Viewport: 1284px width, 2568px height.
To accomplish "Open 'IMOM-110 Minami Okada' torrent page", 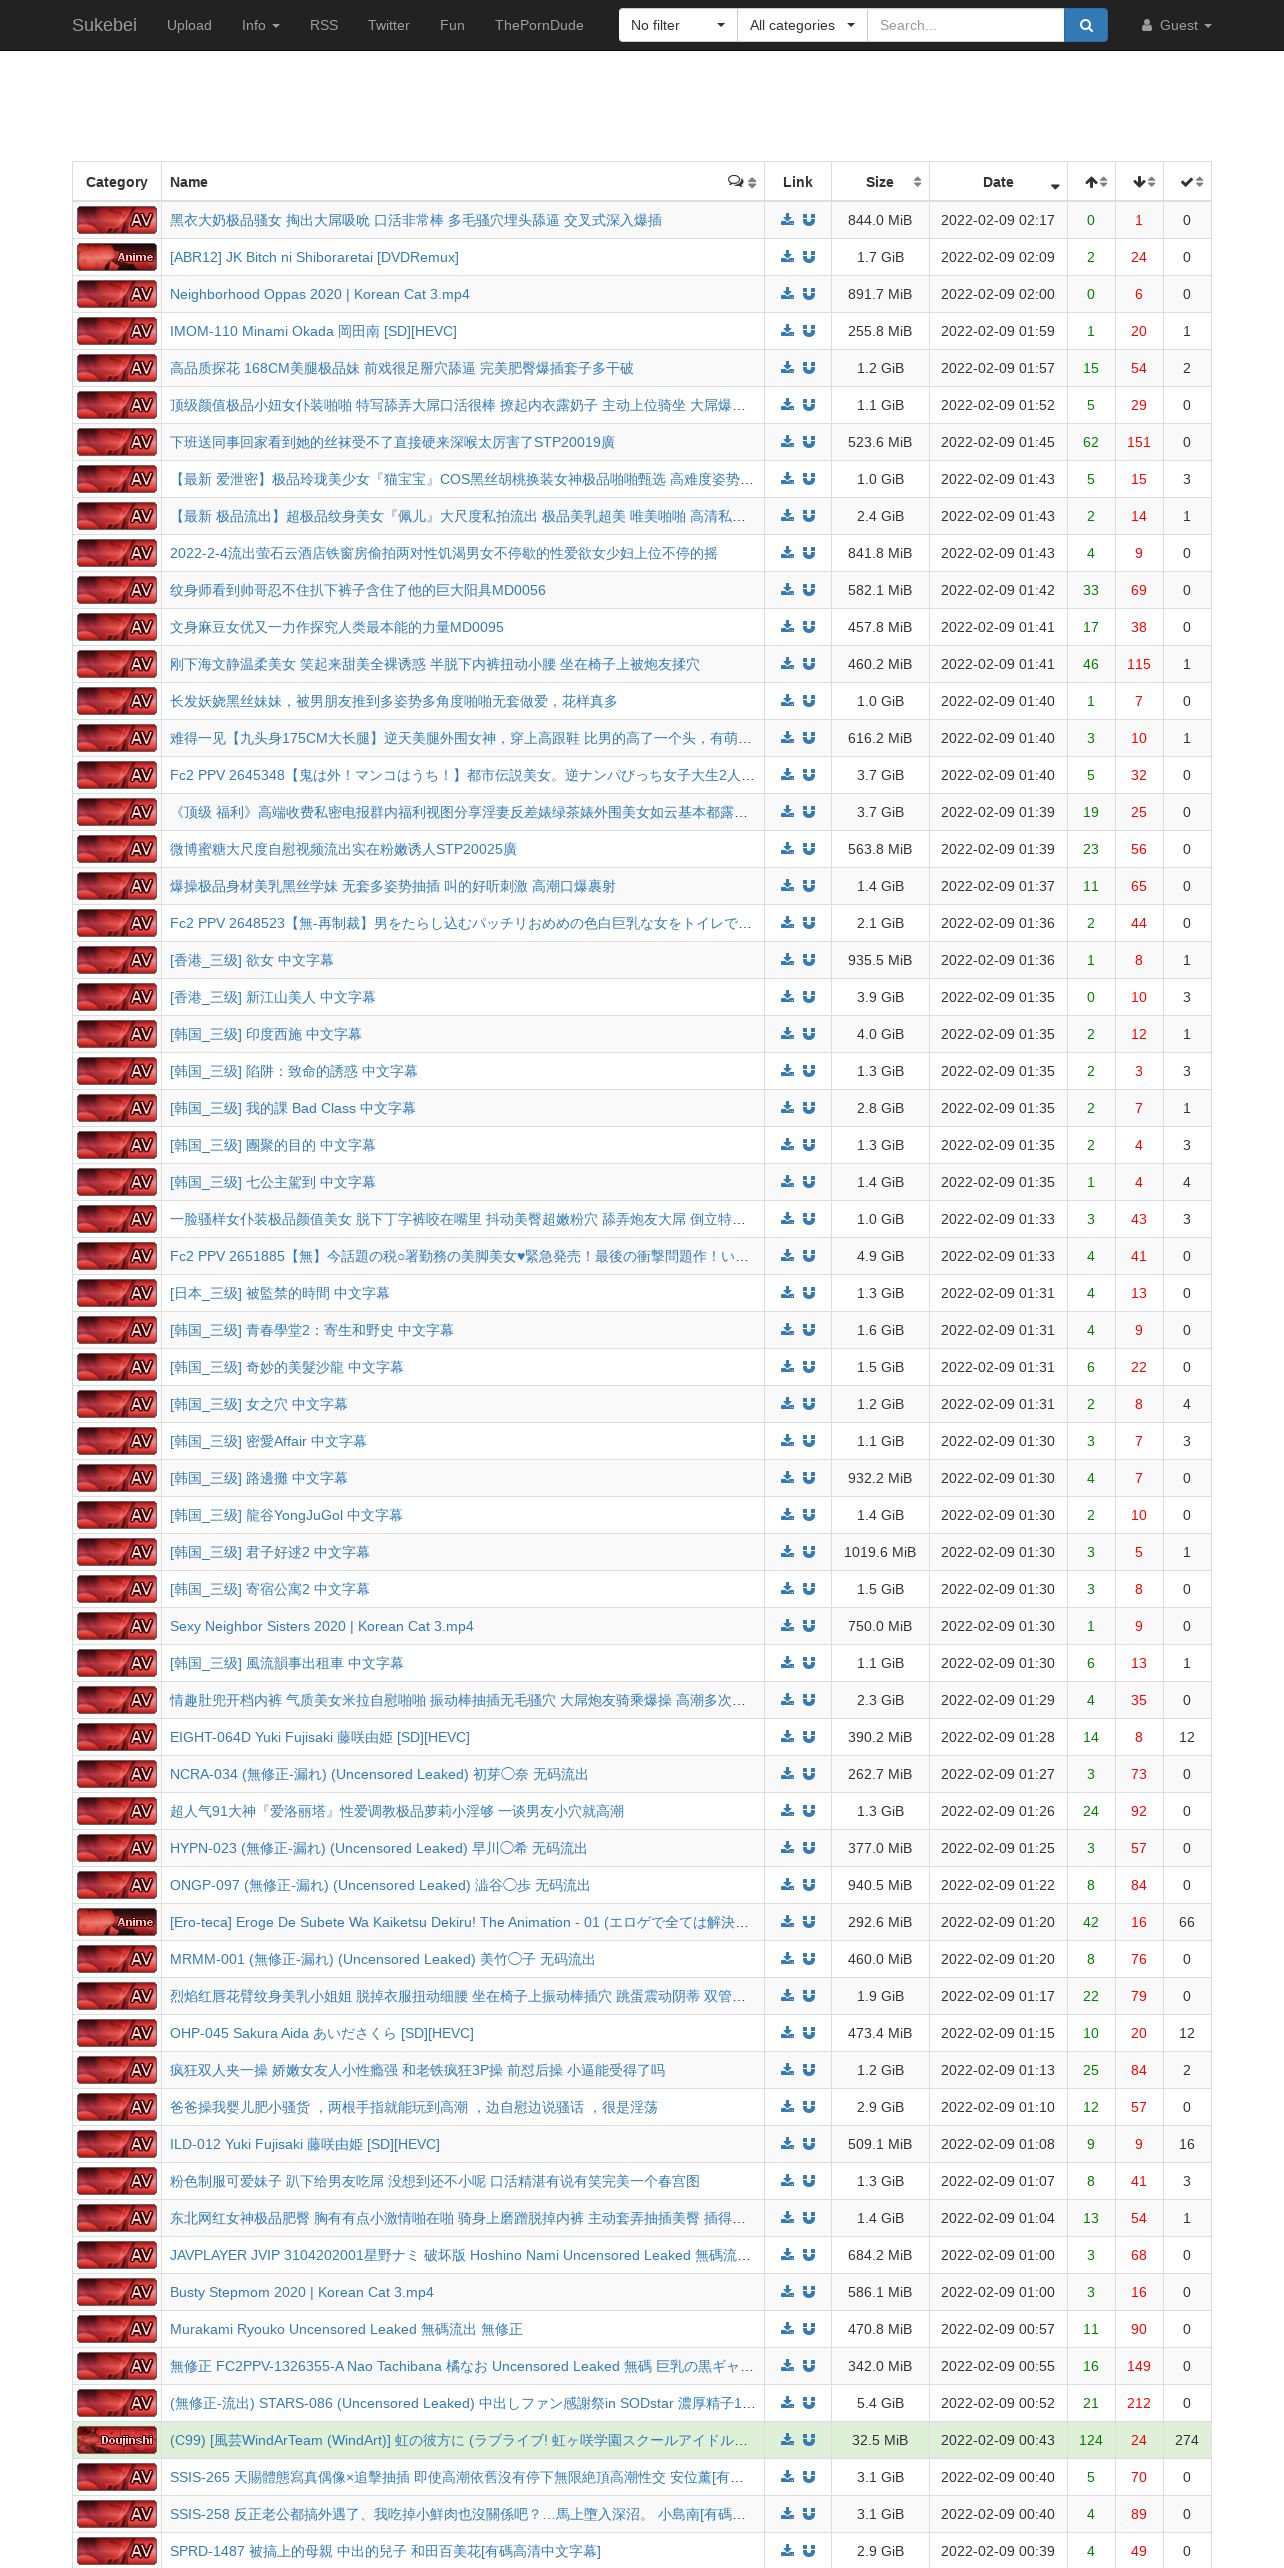I will click(313, 331).
